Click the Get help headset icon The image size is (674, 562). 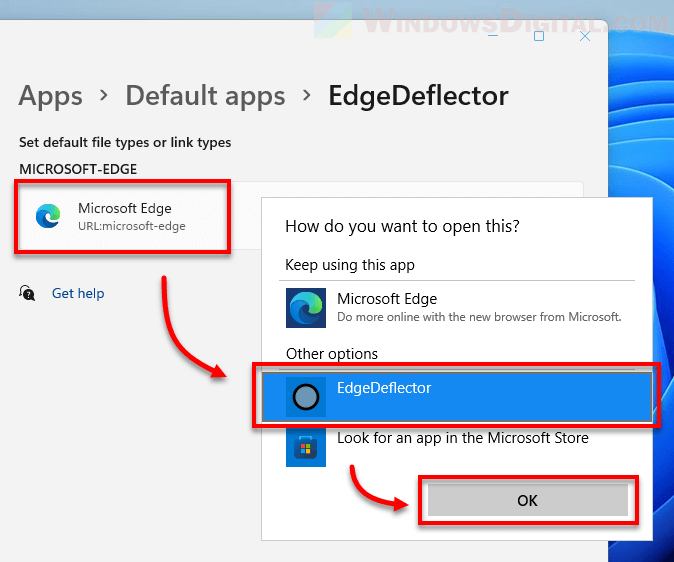coord(27,293)
